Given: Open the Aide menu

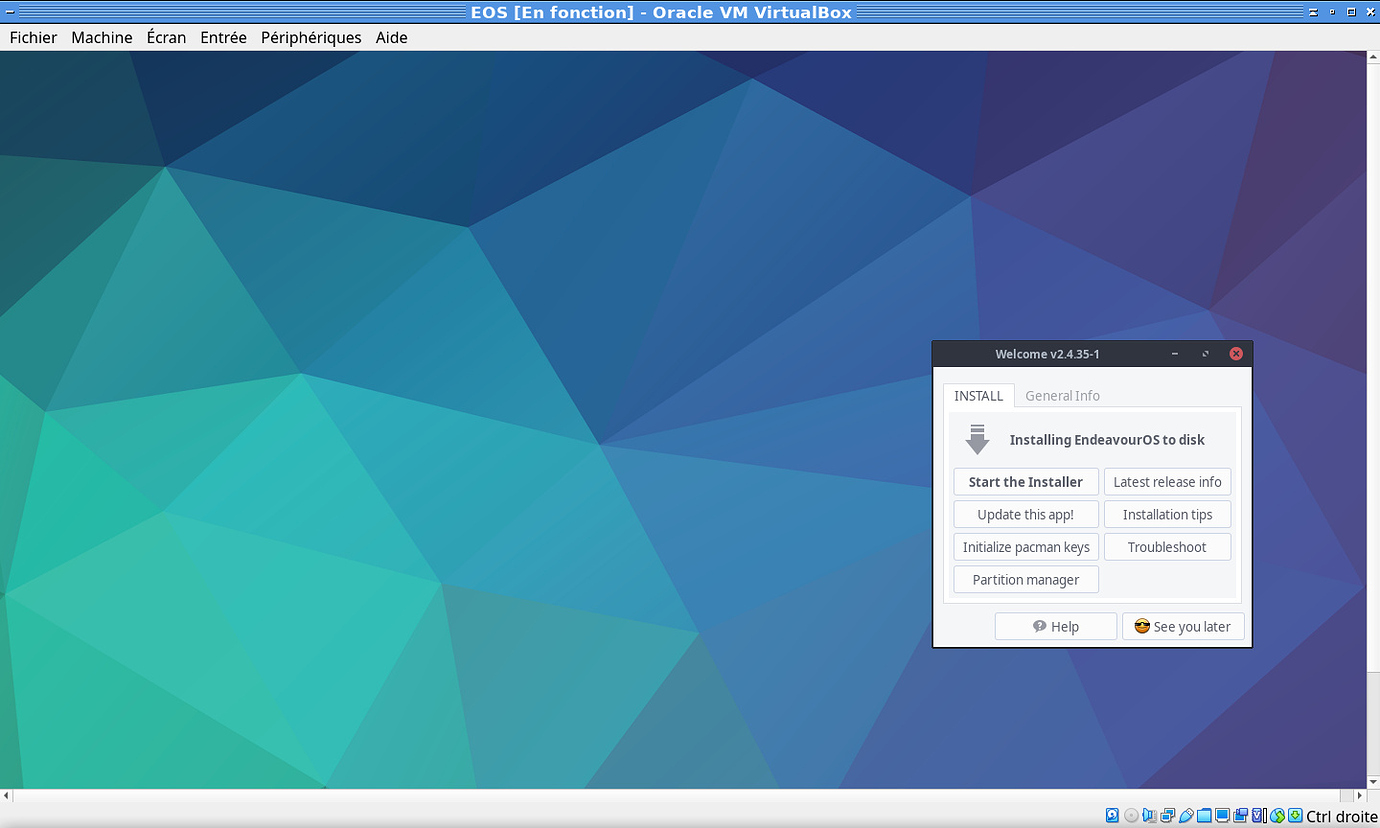Looking at the screenshot, I should (x=392, y=37).
